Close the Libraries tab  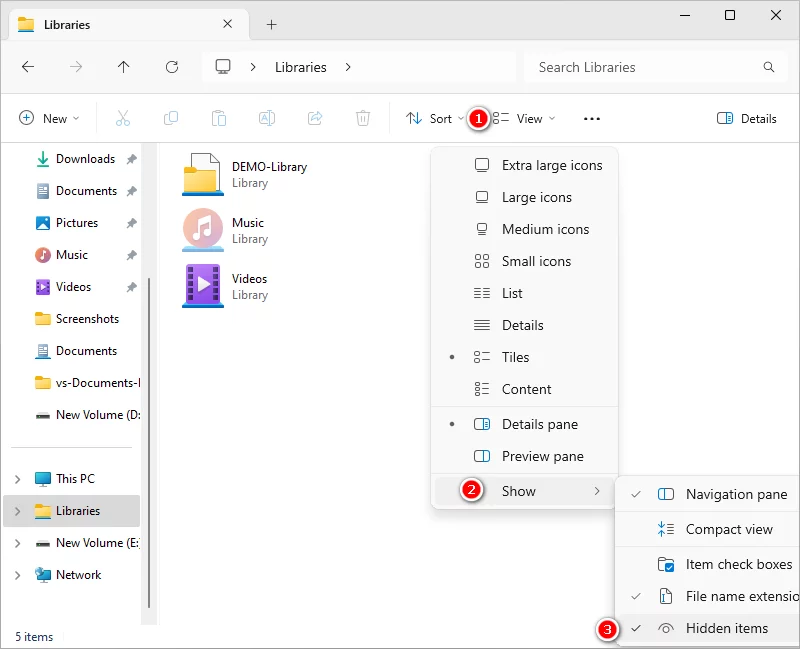click(228, 24)
